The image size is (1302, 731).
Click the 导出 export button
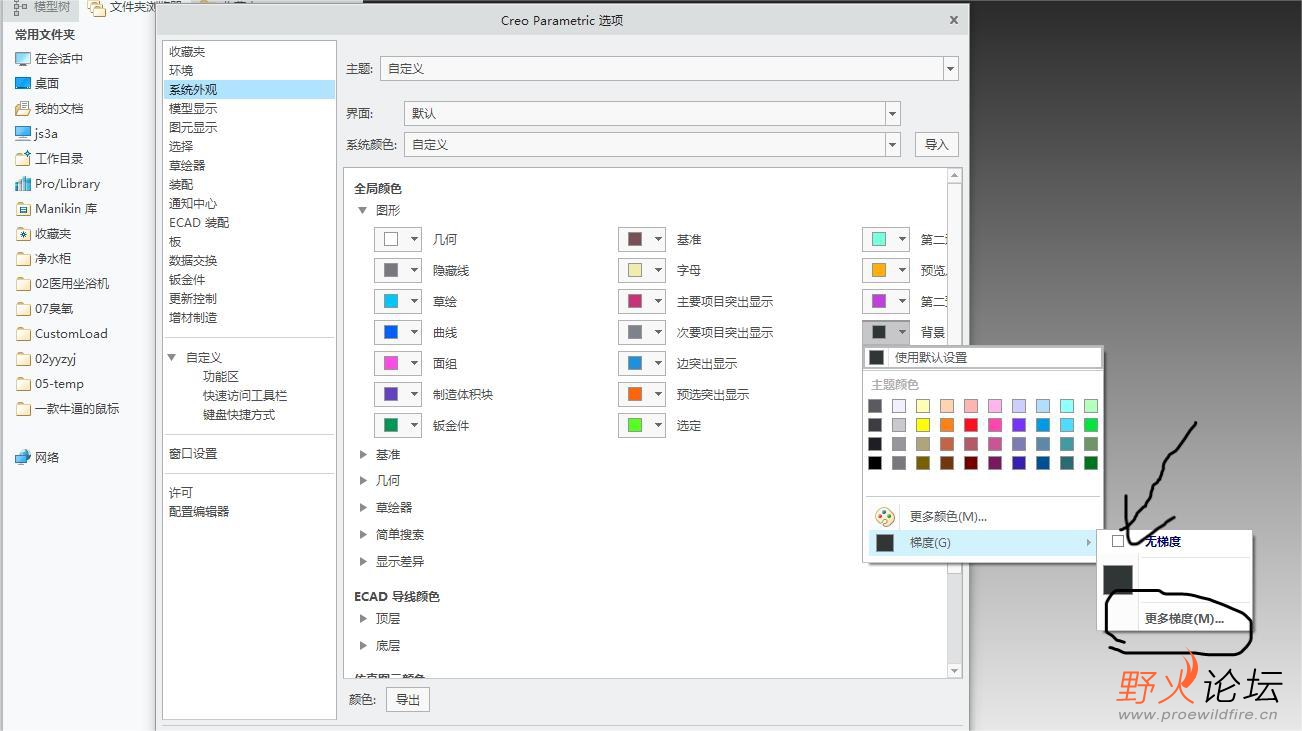[x=408, y=700]
